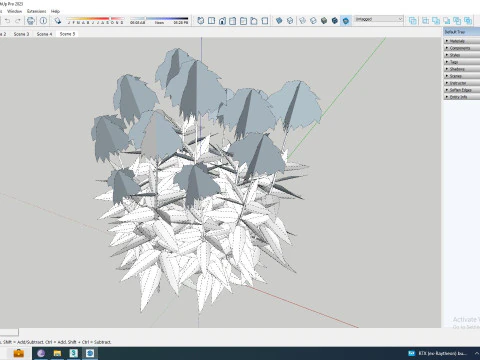Open the Extensions menu
Viewport: 480px width, 360px height.
pyautogui.click(x=36, y=11)
